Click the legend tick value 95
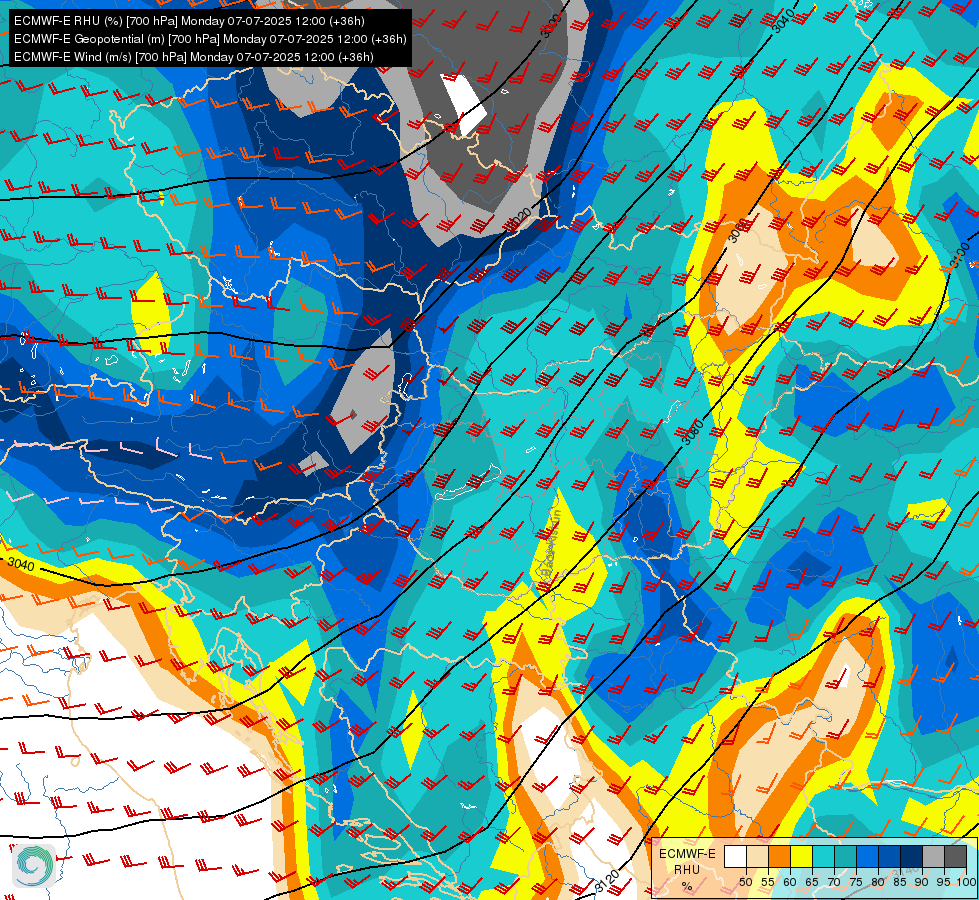Image resolution: width=979 pixels, height=900 pixels. 943,882
